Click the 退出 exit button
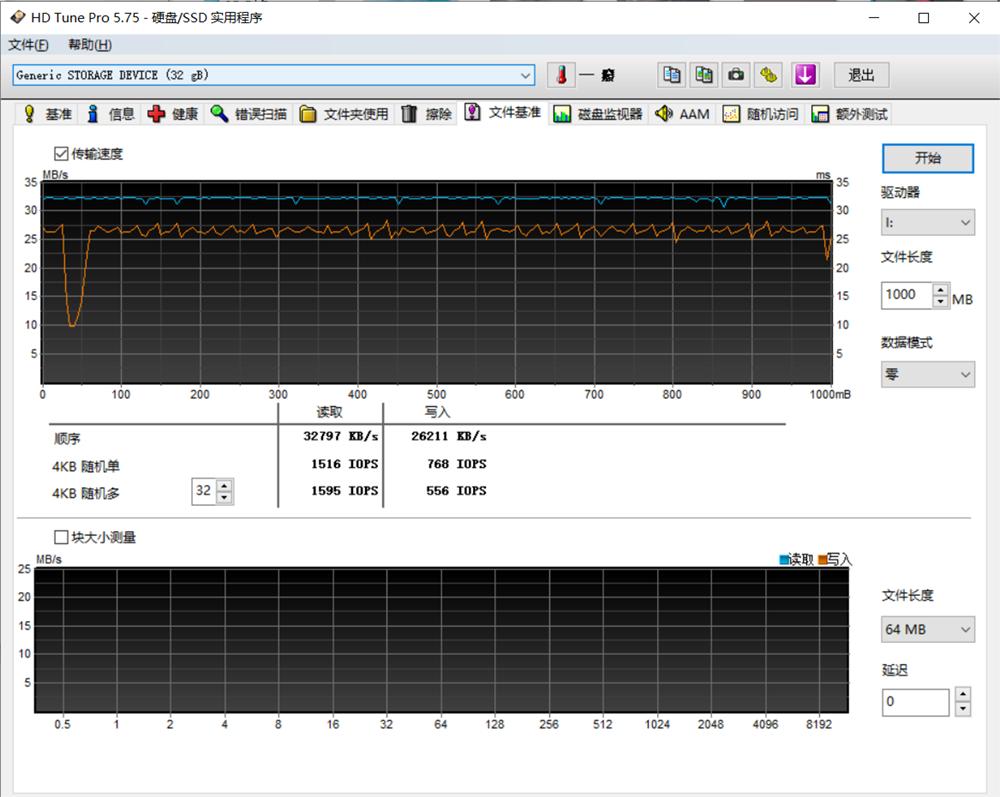Viewport: 1000px width, 797px height. 861,75
